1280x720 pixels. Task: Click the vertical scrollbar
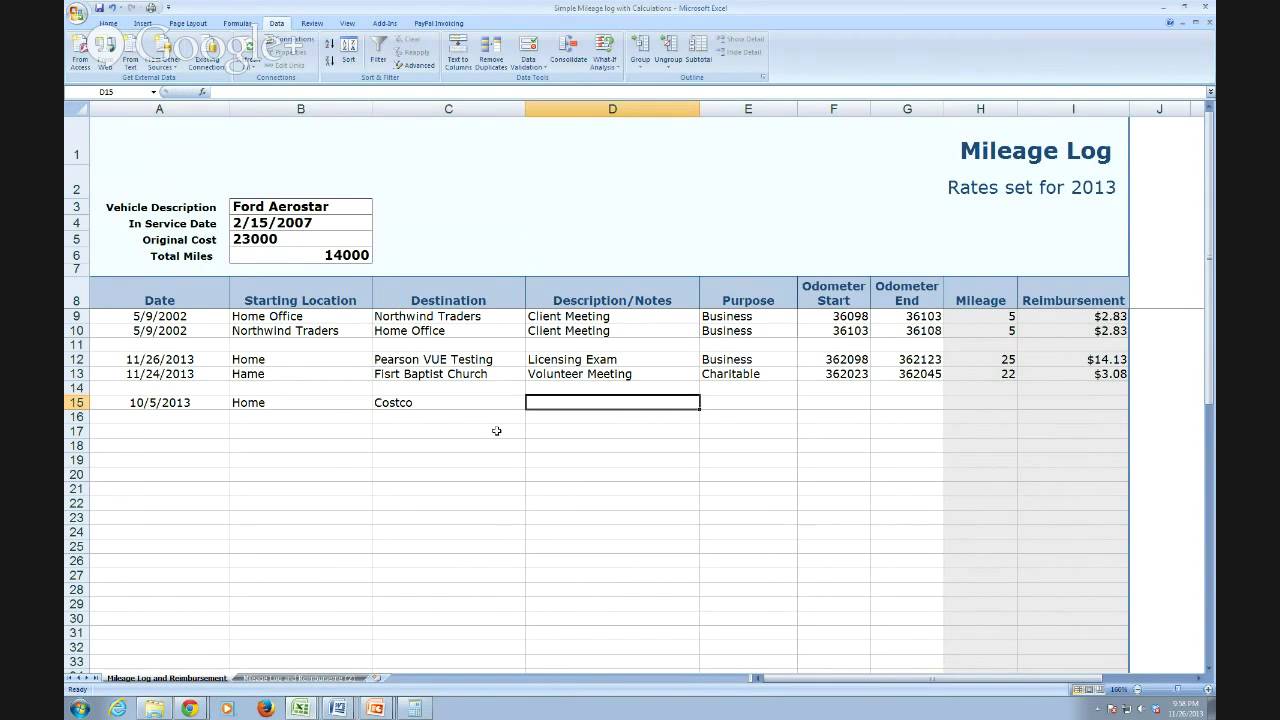1210,260
